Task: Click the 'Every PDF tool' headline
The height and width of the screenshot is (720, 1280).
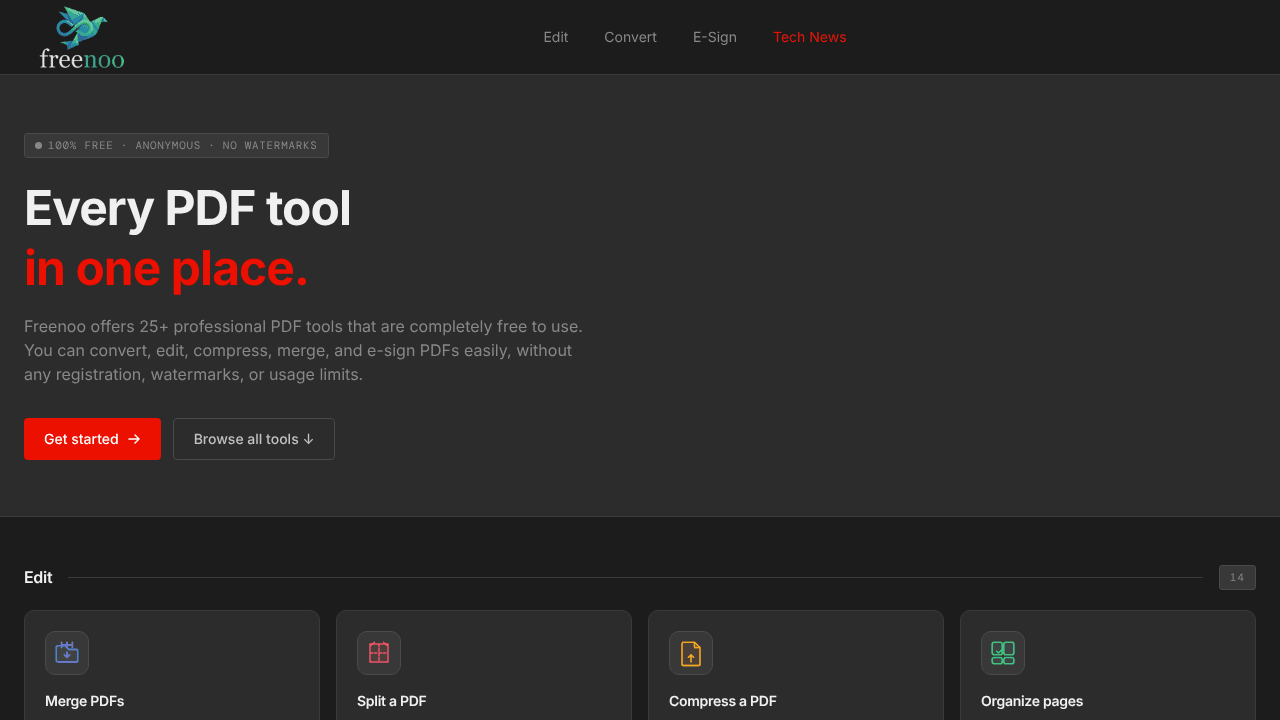Action: (x=188, y=209)
